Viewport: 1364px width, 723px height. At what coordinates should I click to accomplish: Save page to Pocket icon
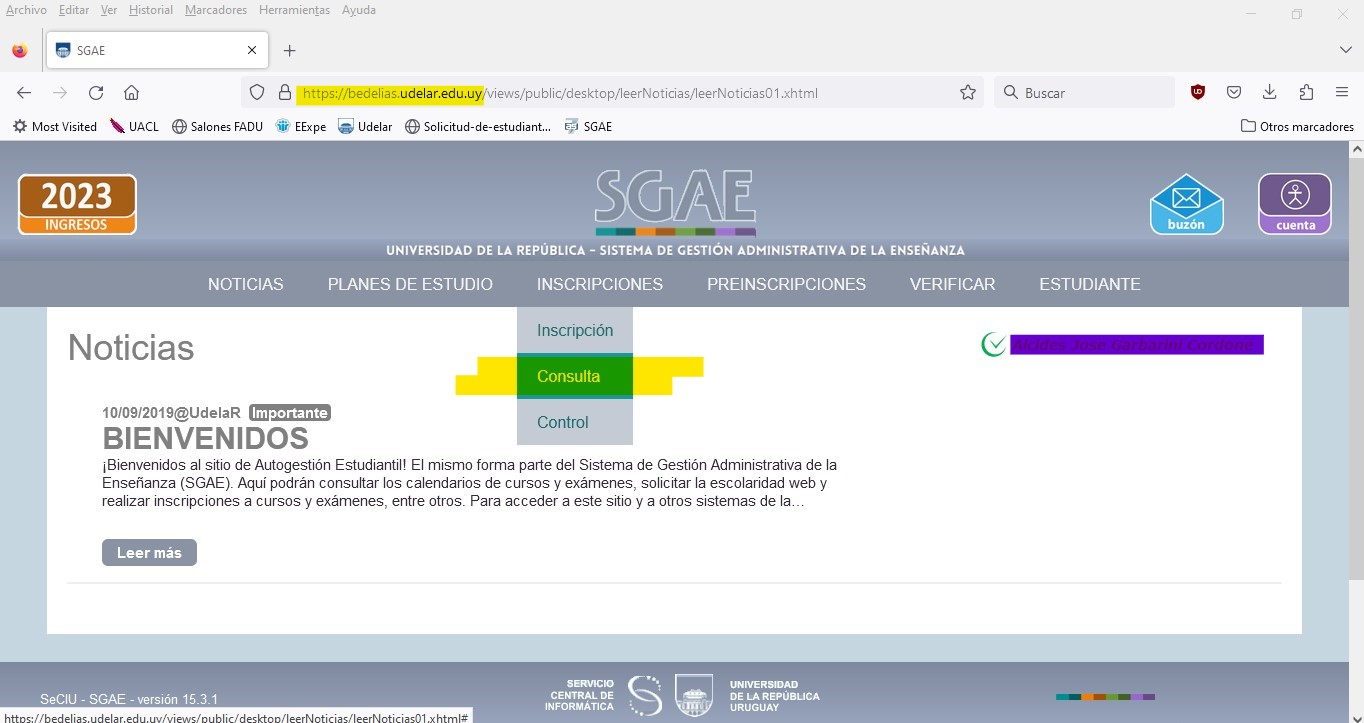pos(1234,92)
